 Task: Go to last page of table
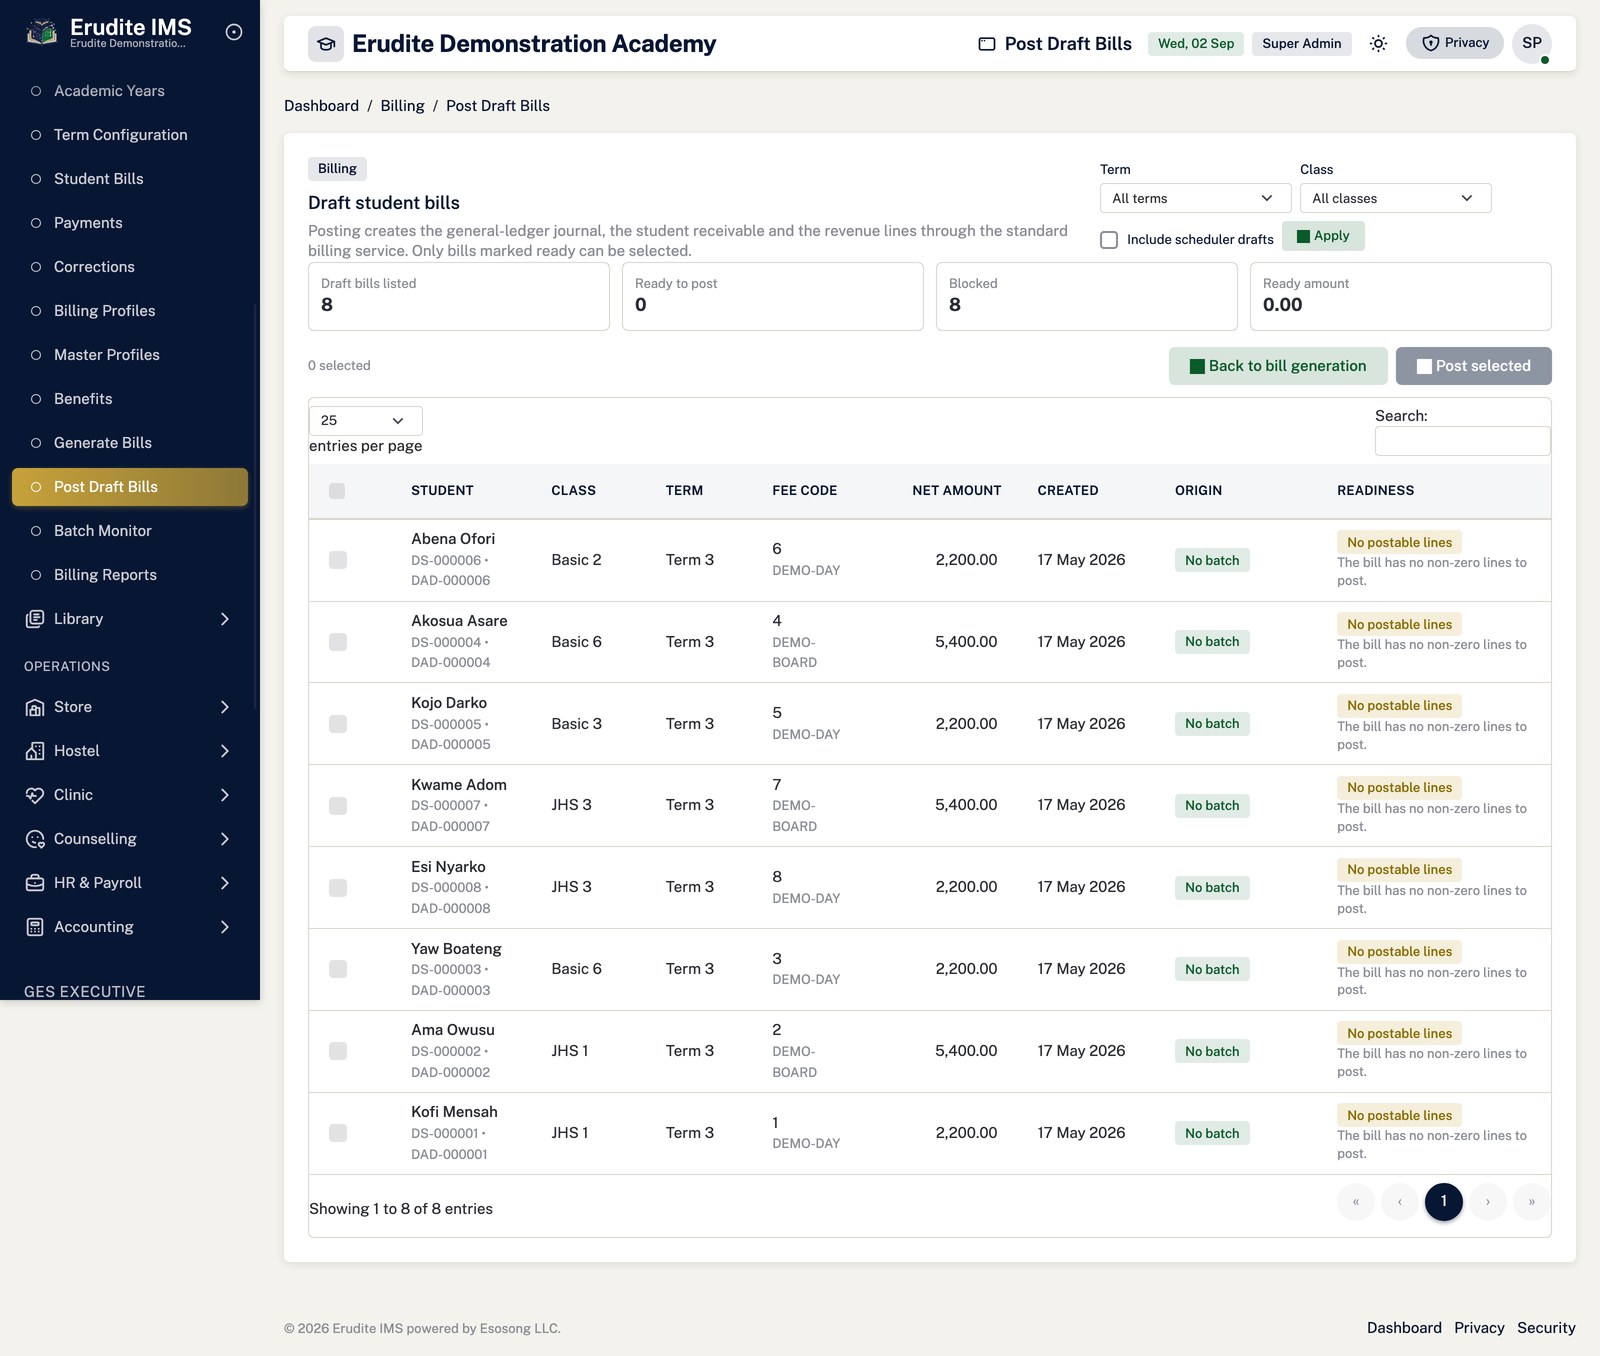(1532, 1202)
